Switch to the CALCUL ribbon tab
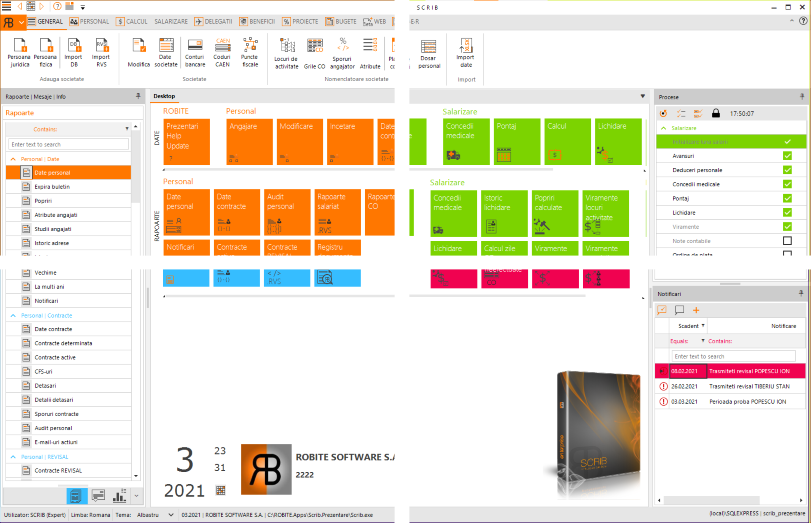Screen dimensions: 811x523 (131, 20)
